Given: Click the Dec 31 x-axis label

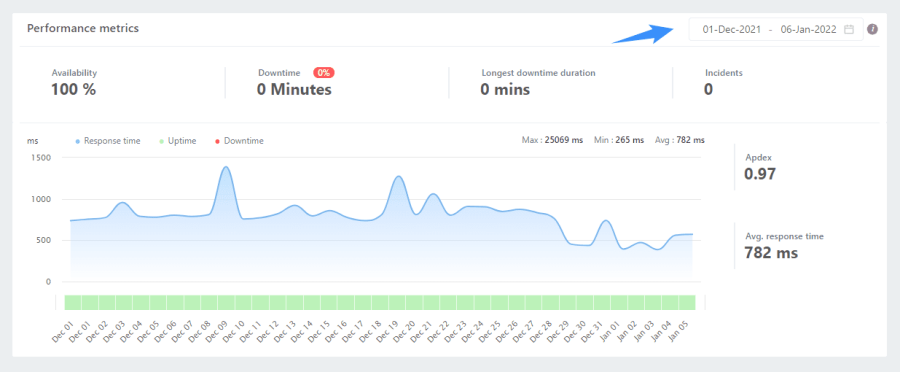Looking at the screenshot, I should coord(591,331).
